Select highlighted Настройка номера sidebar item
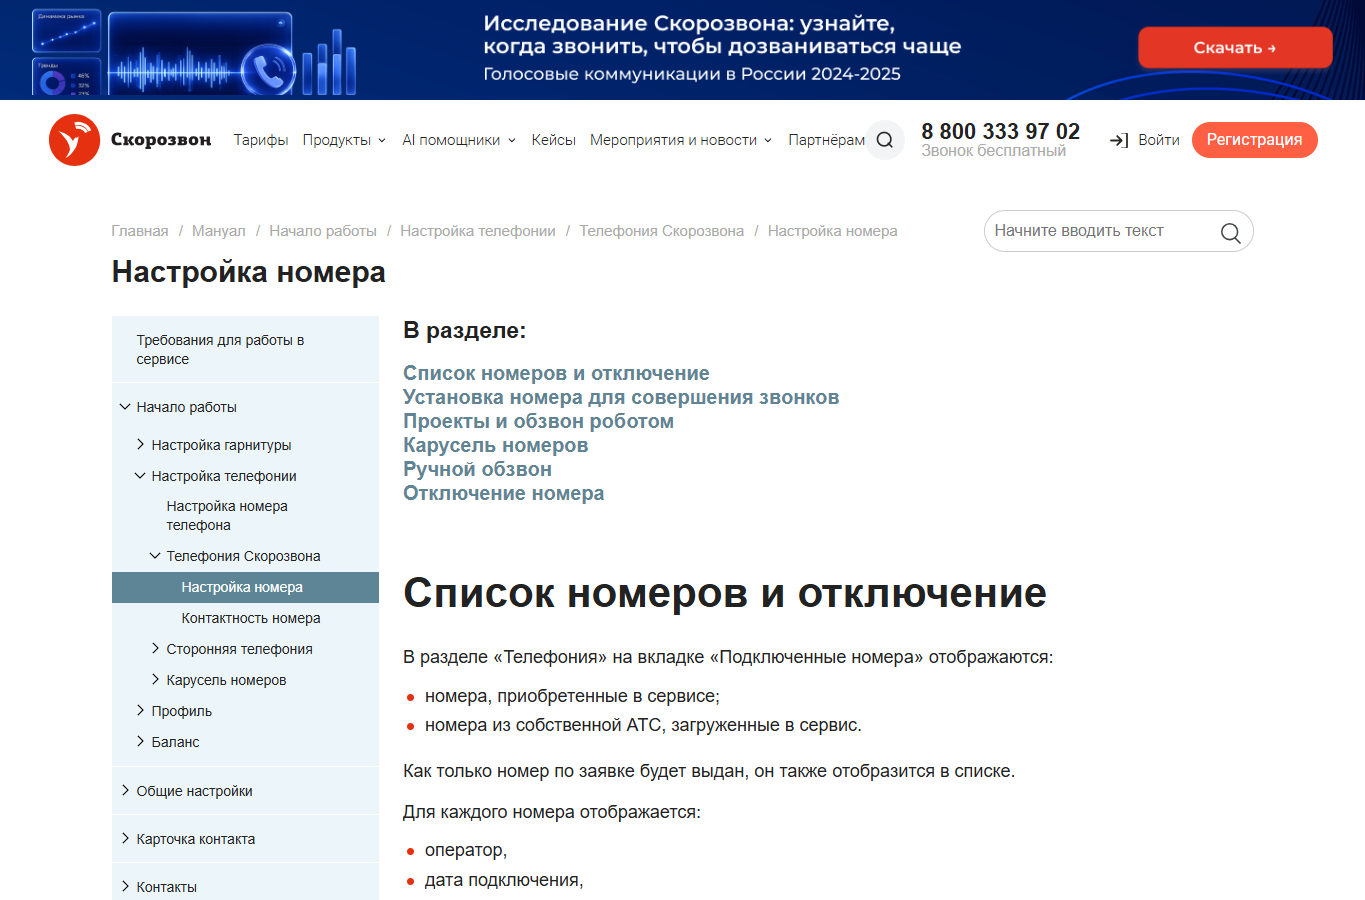The height and width of the screenshot is (900, 1365). pyautogui.click(x=245, y=587)
